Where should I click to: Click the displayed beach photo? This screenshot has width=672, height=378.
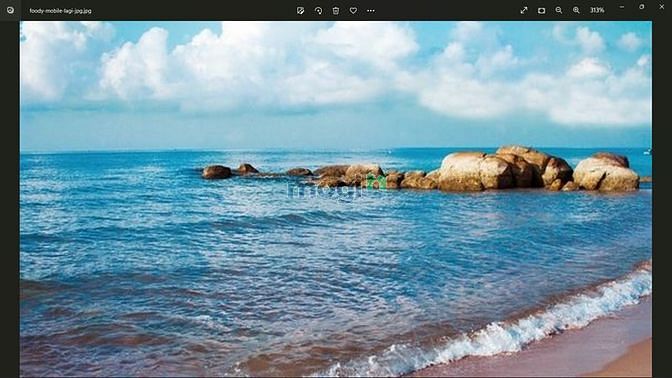(336, 199)
